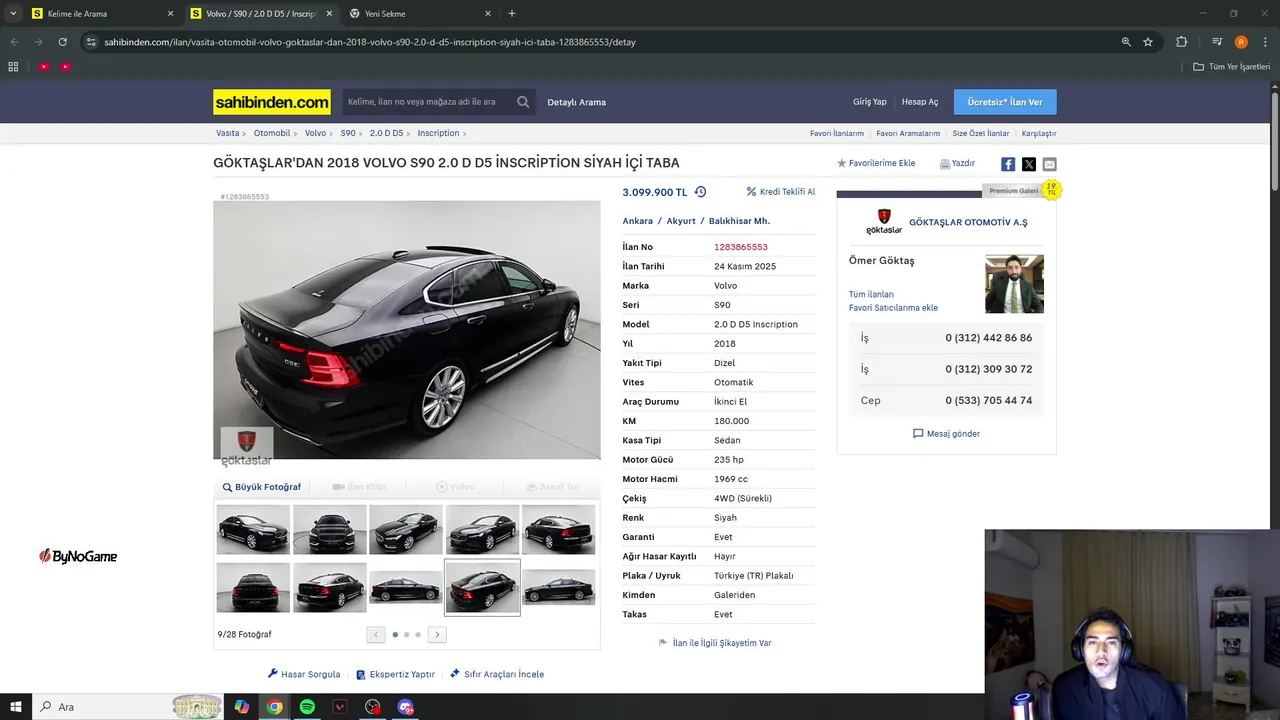Click the Chrome zoom magnifier icon

tap(1126, 42)
